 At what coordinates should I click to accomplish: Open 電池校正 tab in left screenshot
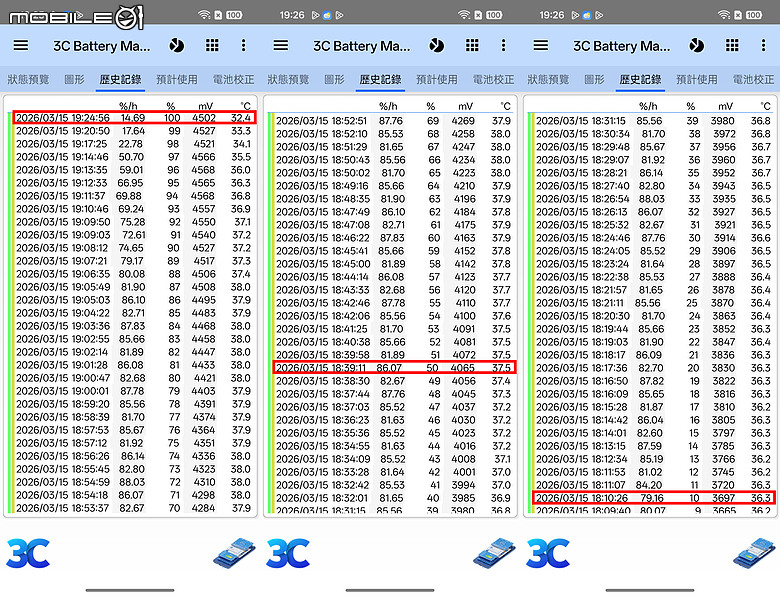pyautogui.click(x=233, y=80)
